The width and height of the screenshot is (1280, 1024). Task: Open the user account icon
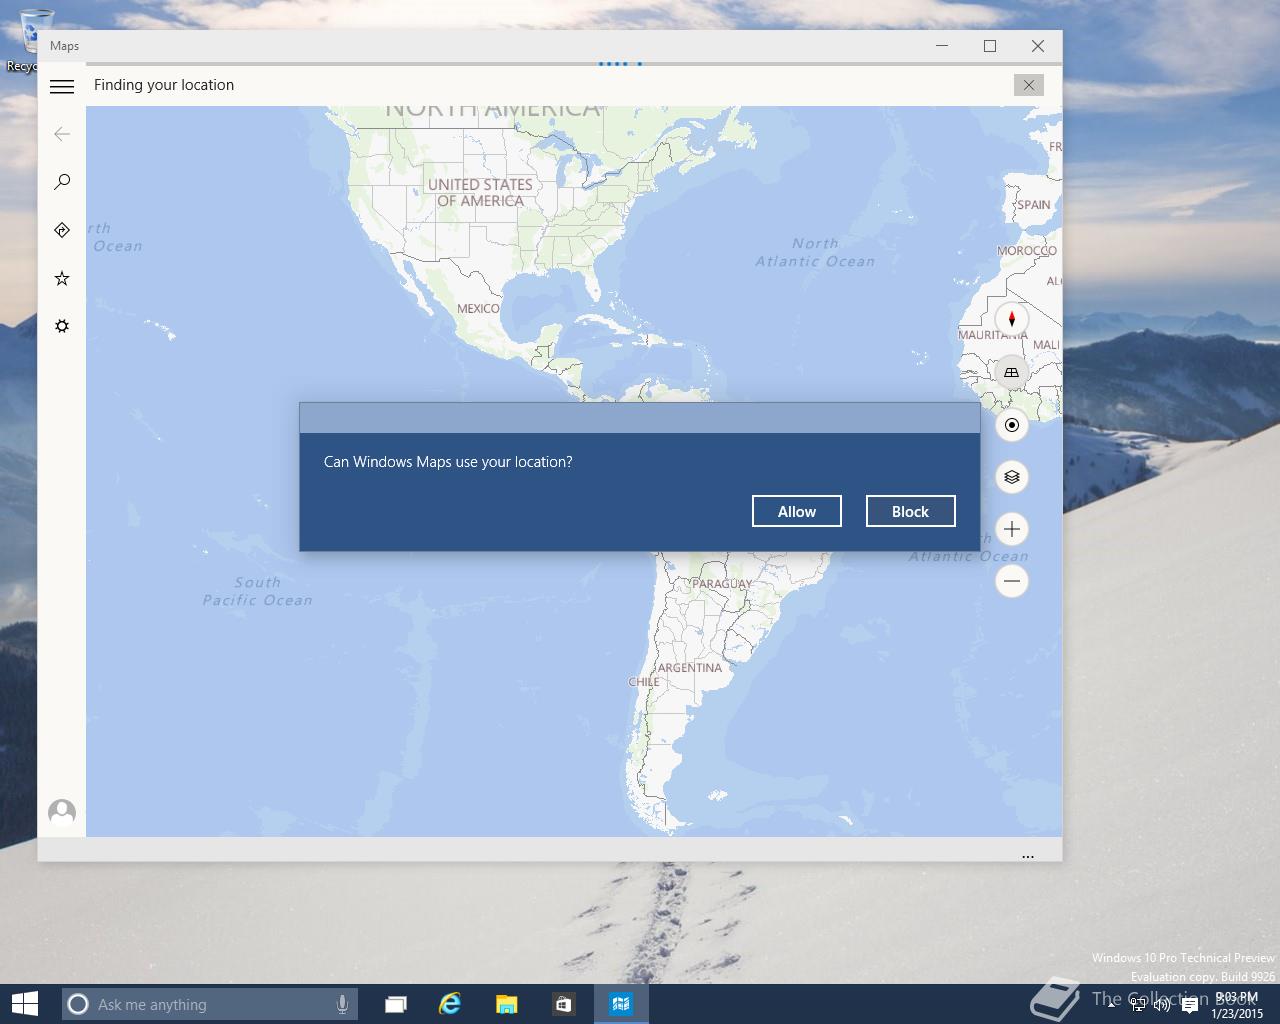pos(62,811)
